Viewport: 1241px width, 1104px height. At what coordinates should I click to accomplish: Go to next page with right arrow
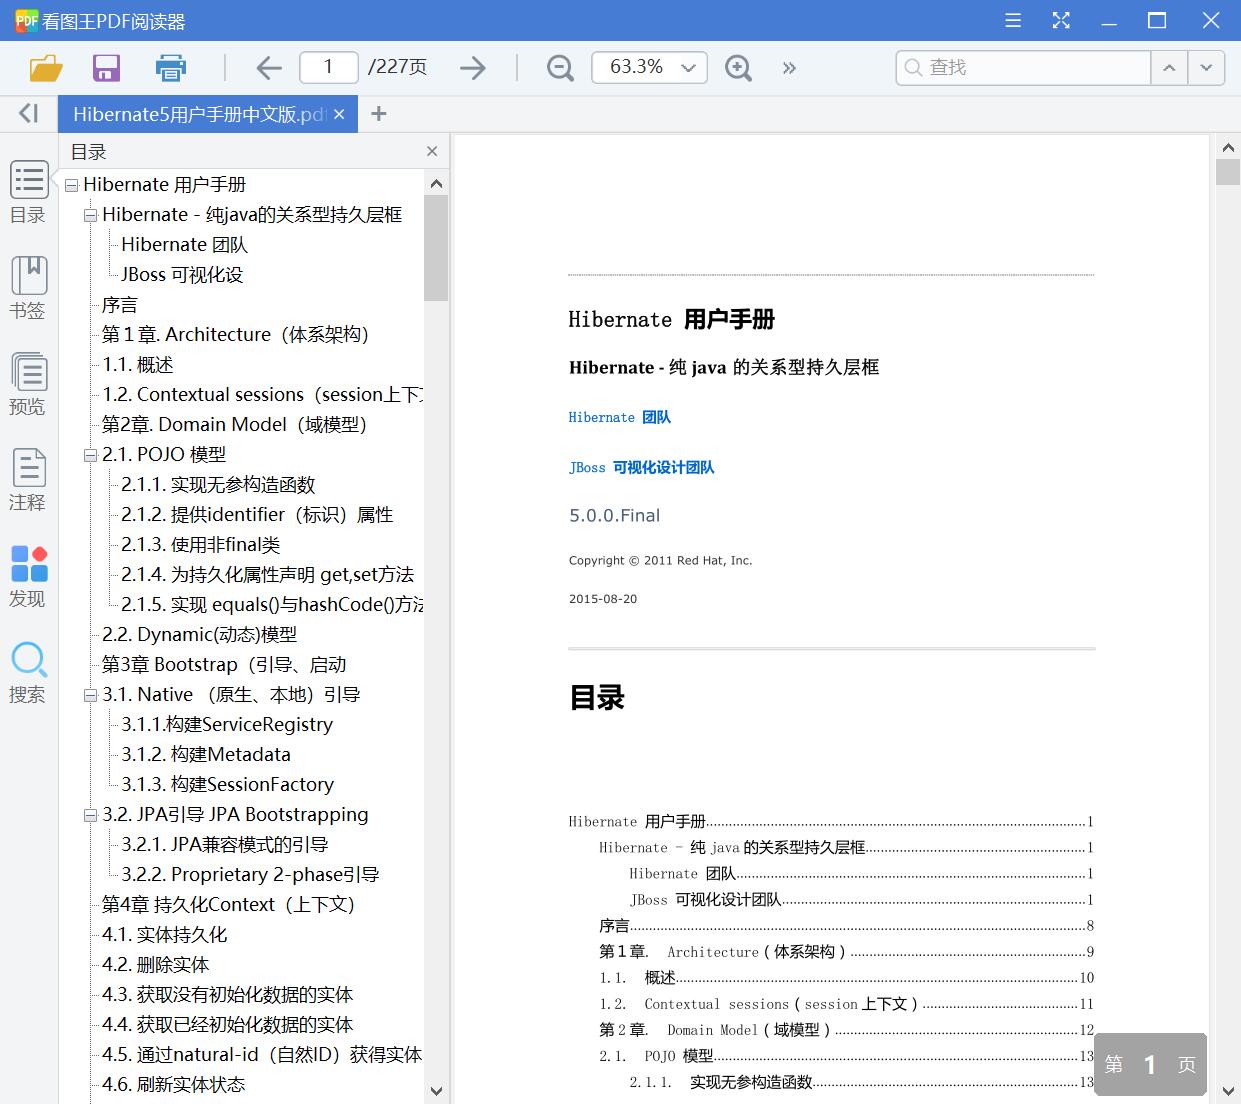coord(473,68)
